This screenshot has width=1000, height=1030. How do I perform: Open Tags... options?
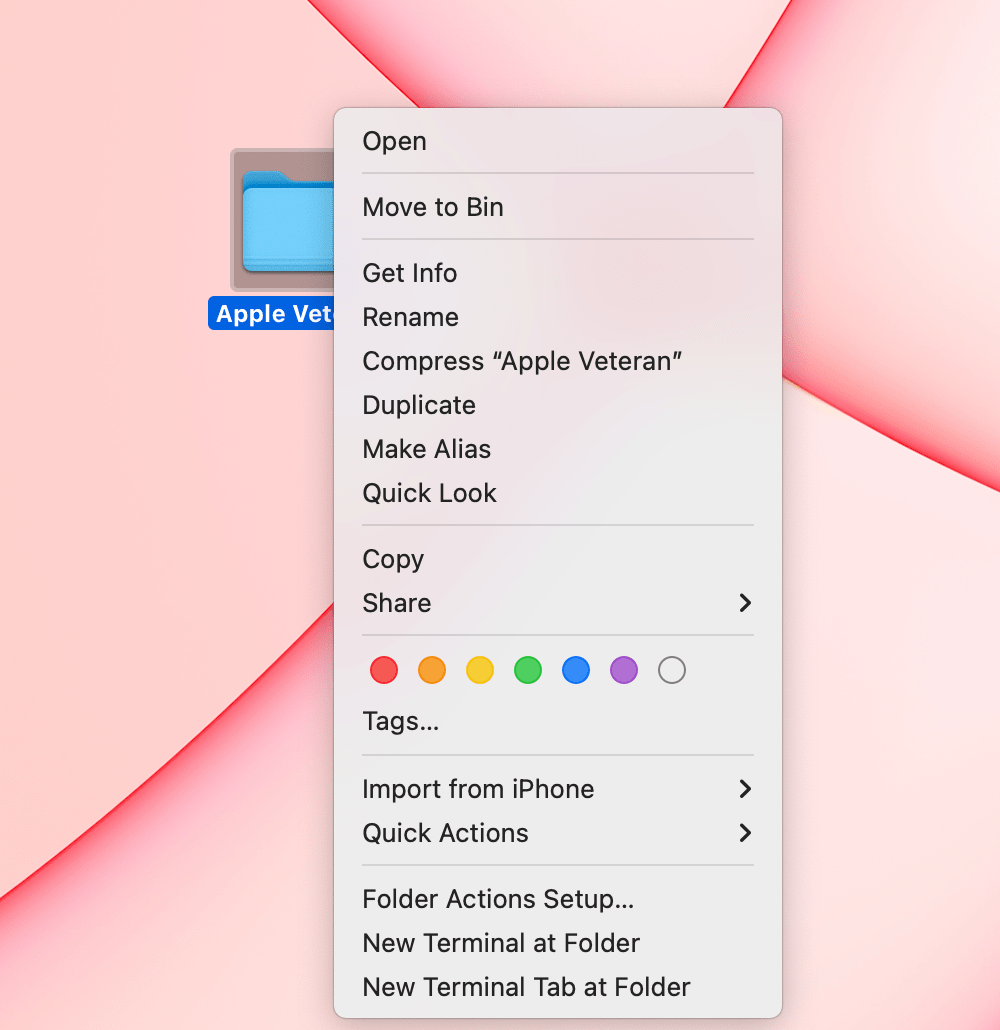point(401,721)
